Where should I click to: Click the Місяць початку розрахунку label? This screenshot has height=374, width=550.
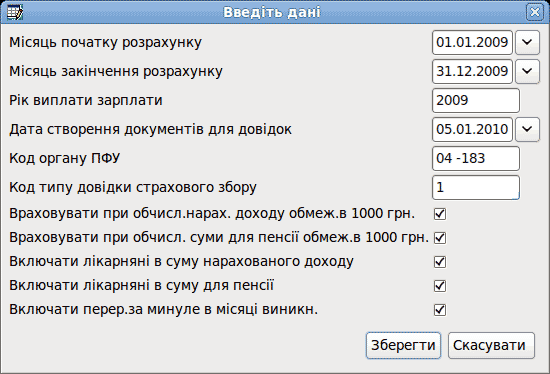(105, 42)
